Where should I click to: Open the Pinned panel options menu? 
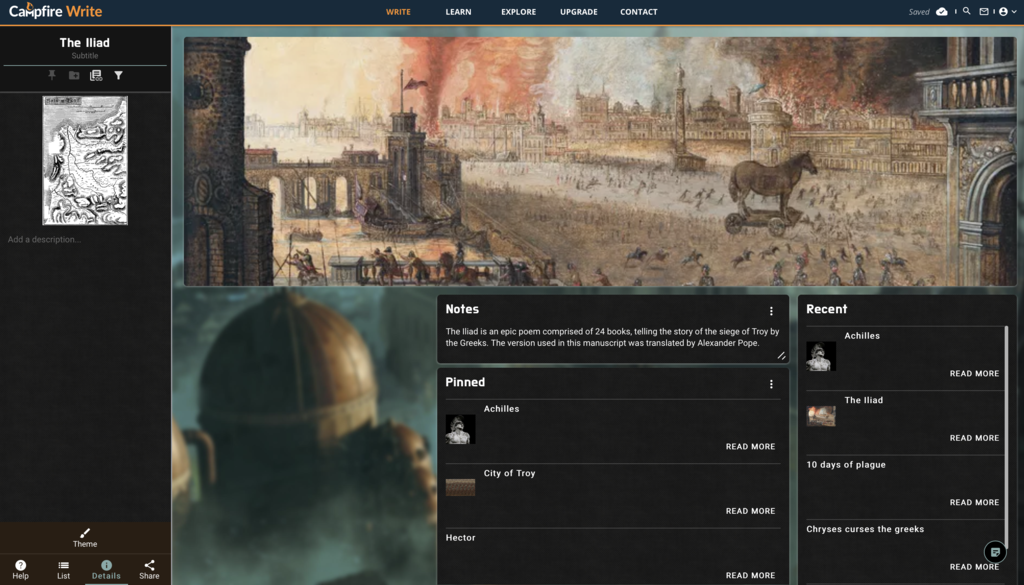click(771, 384)
